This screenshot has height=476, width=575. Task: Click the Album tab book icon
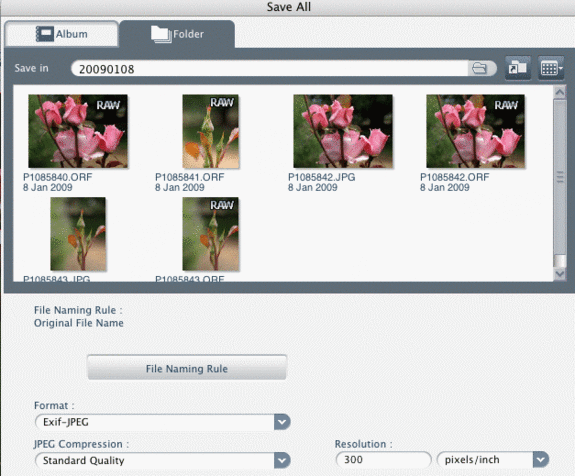(x=44, y=34)
